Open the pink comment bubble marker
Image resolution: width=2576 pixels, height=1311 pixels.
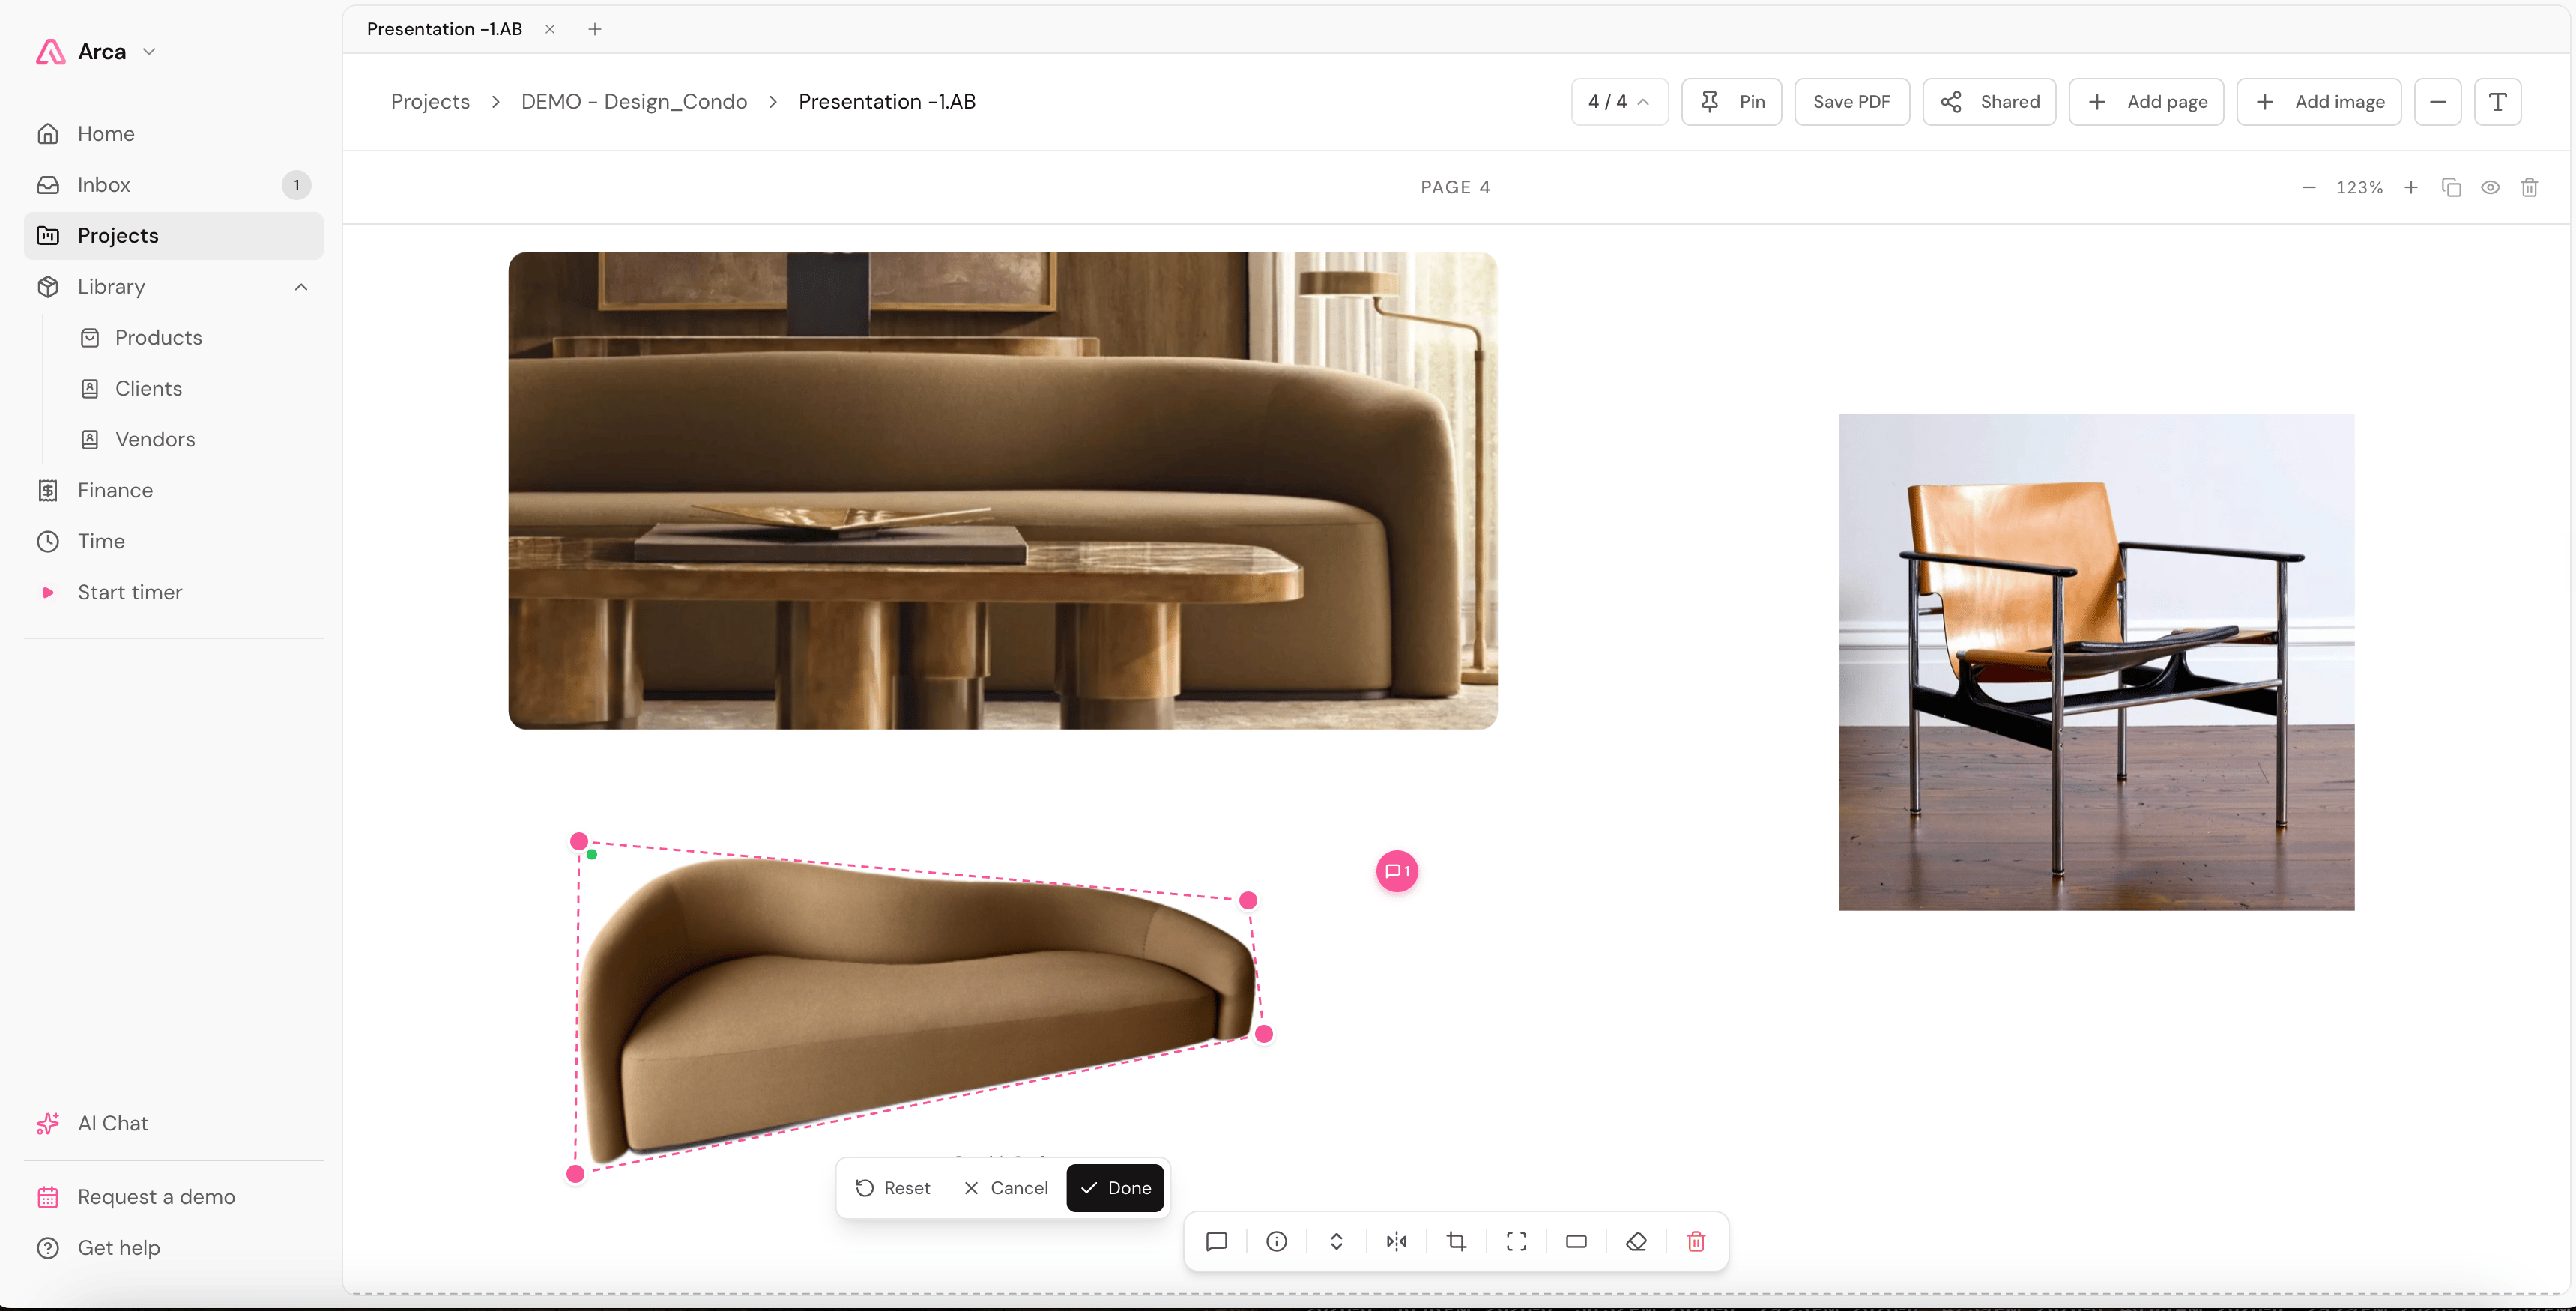click(1397, 871)
